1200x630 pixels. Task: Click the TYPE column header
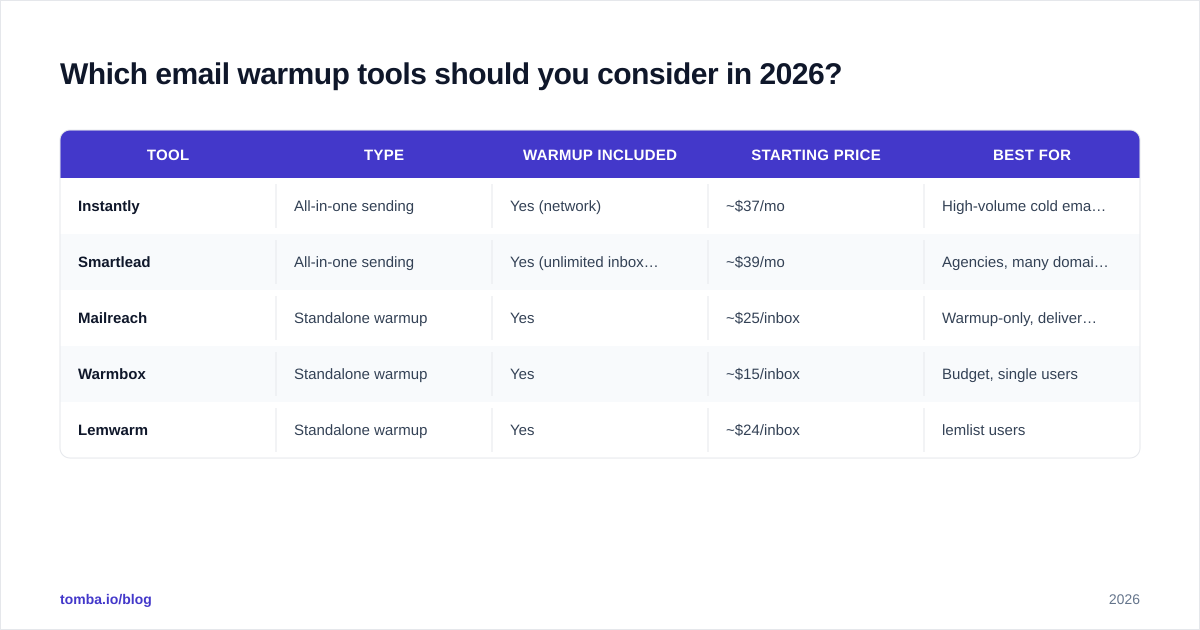coord(384,155)
